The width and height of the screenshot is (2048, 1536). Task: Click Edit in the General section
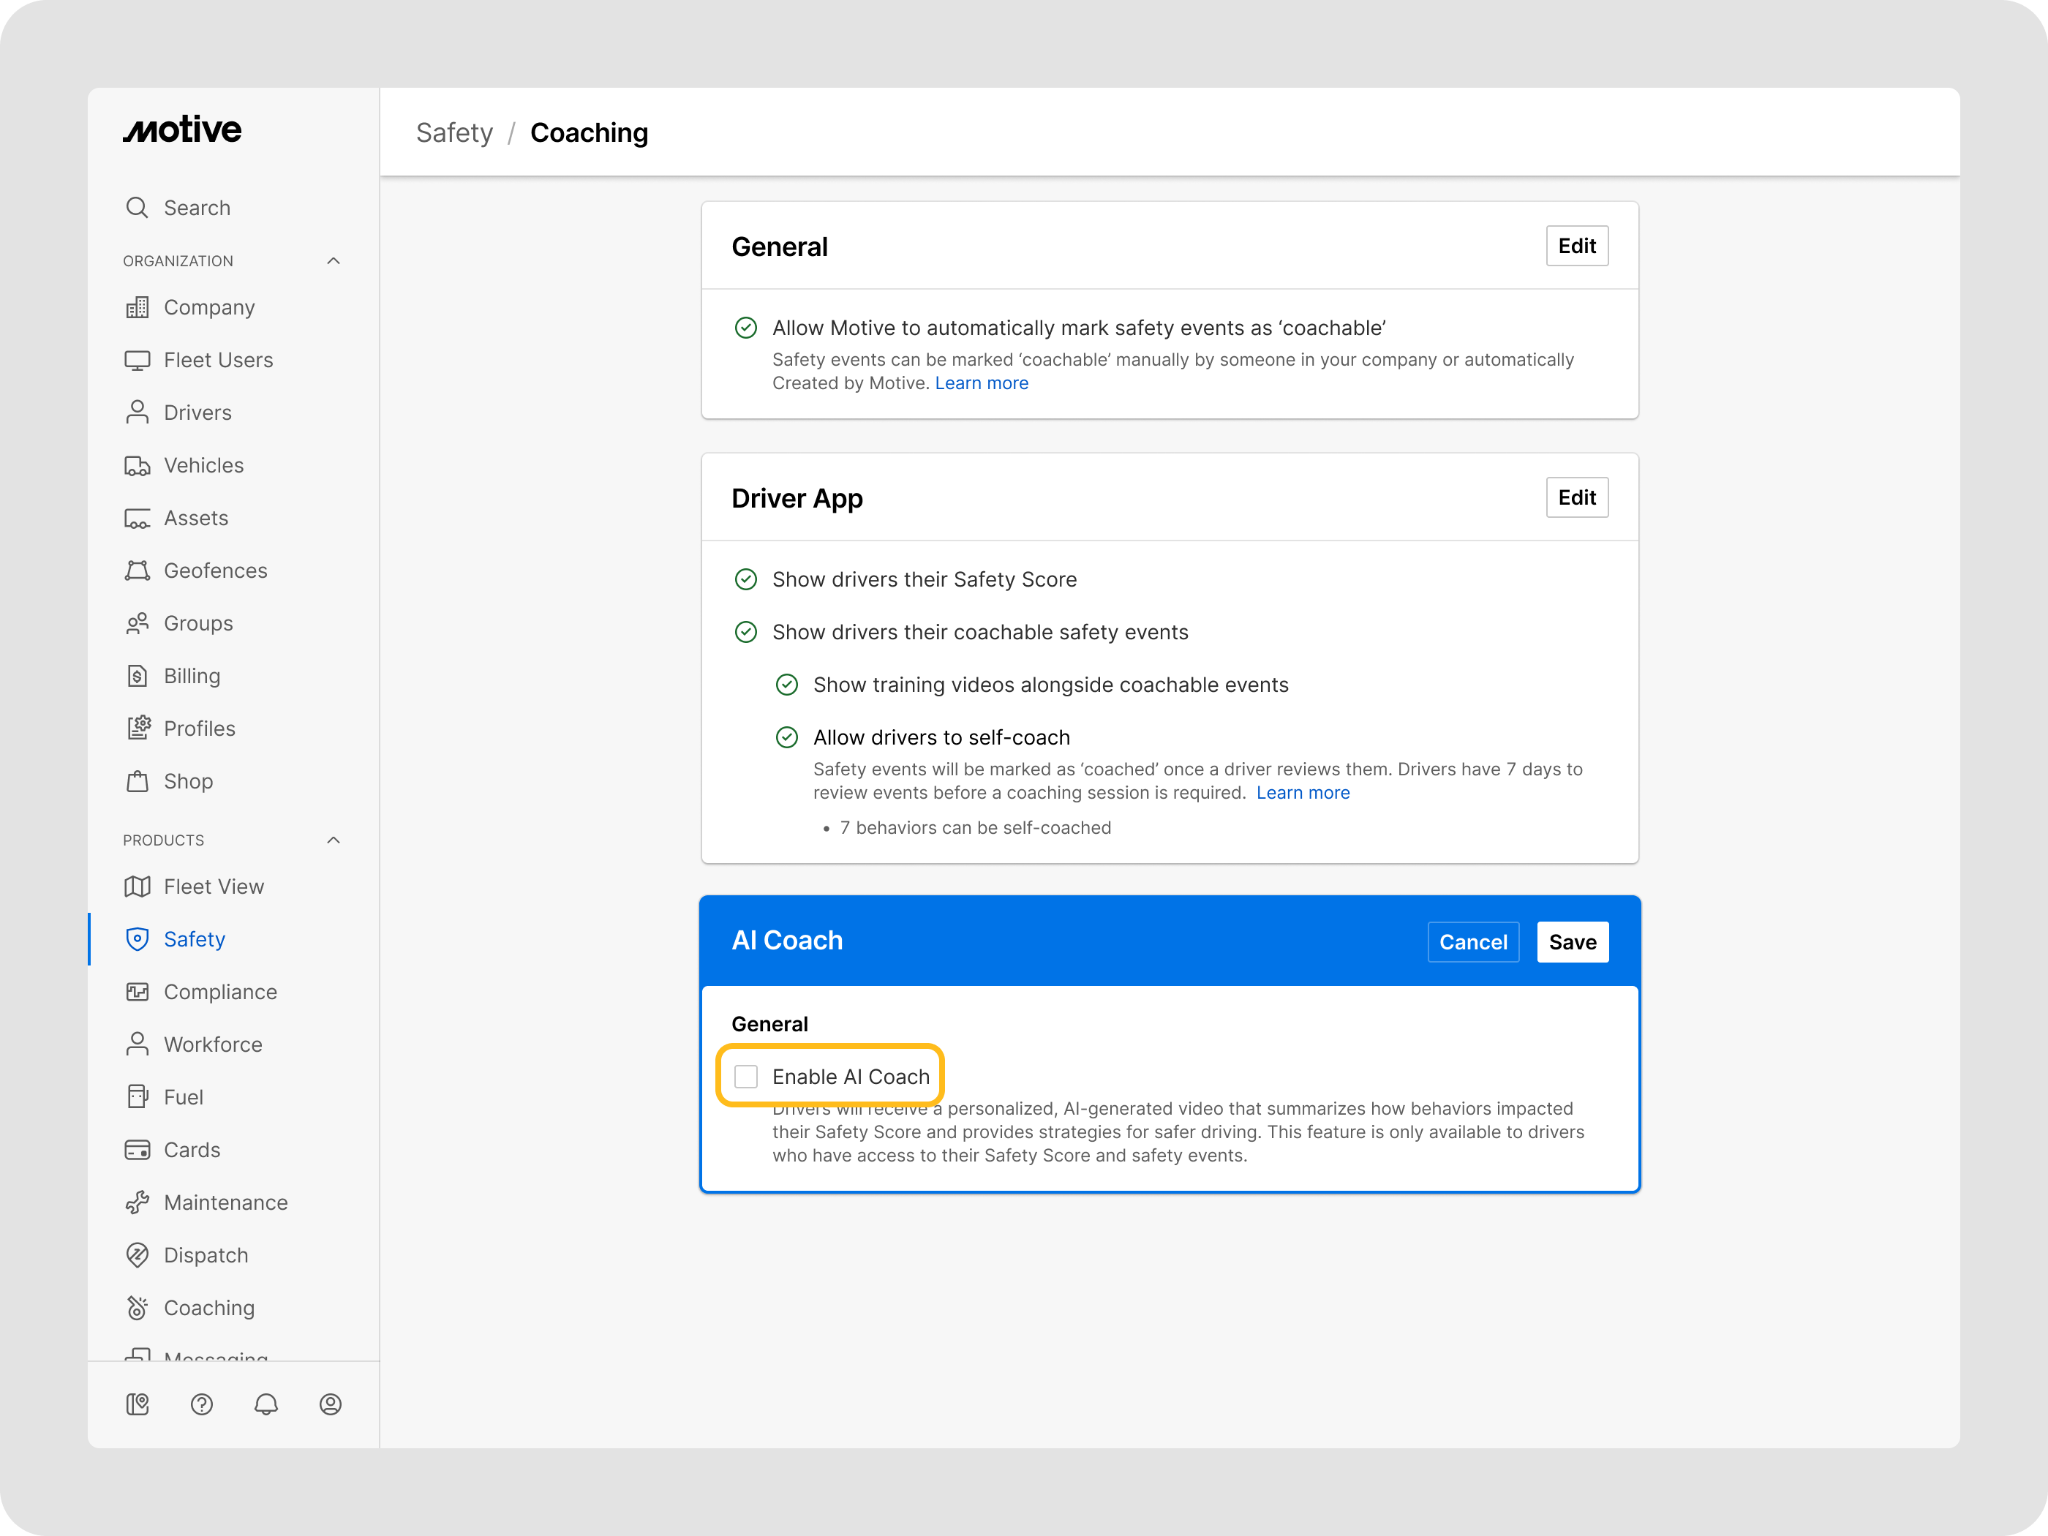(x=1577, y=246)
